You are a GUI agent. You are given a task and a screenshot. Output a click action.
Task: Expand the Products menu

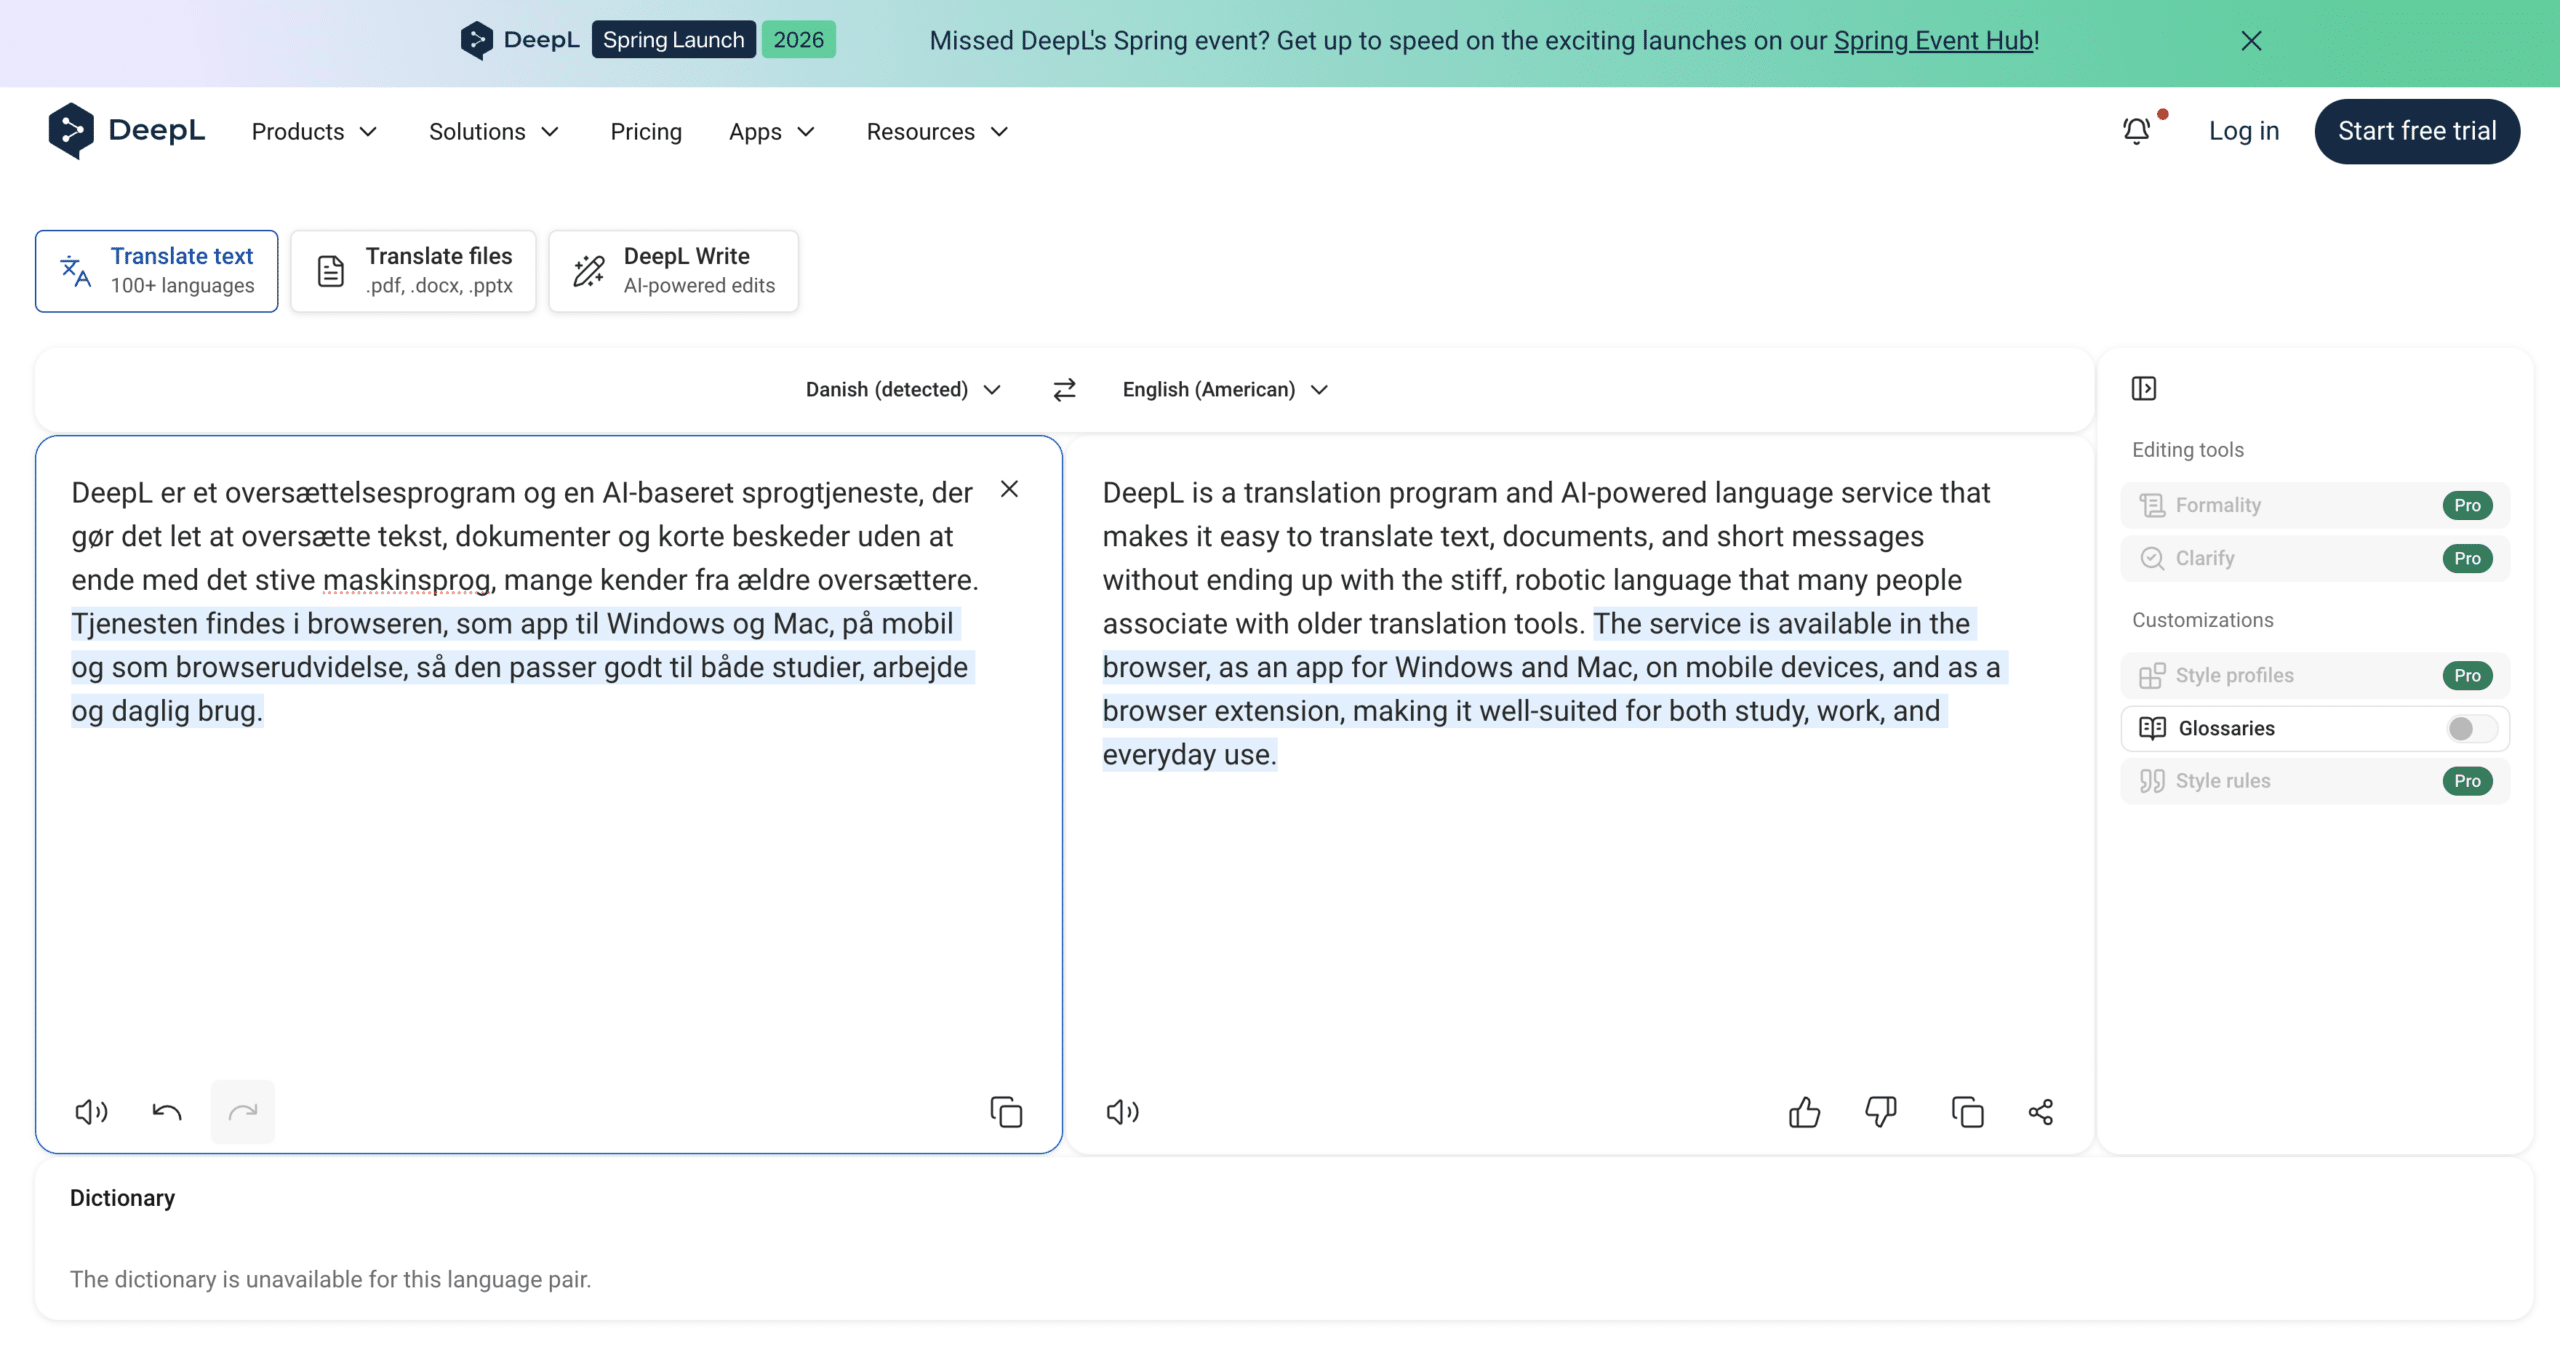pyautogui.click(x=314, y=131)
